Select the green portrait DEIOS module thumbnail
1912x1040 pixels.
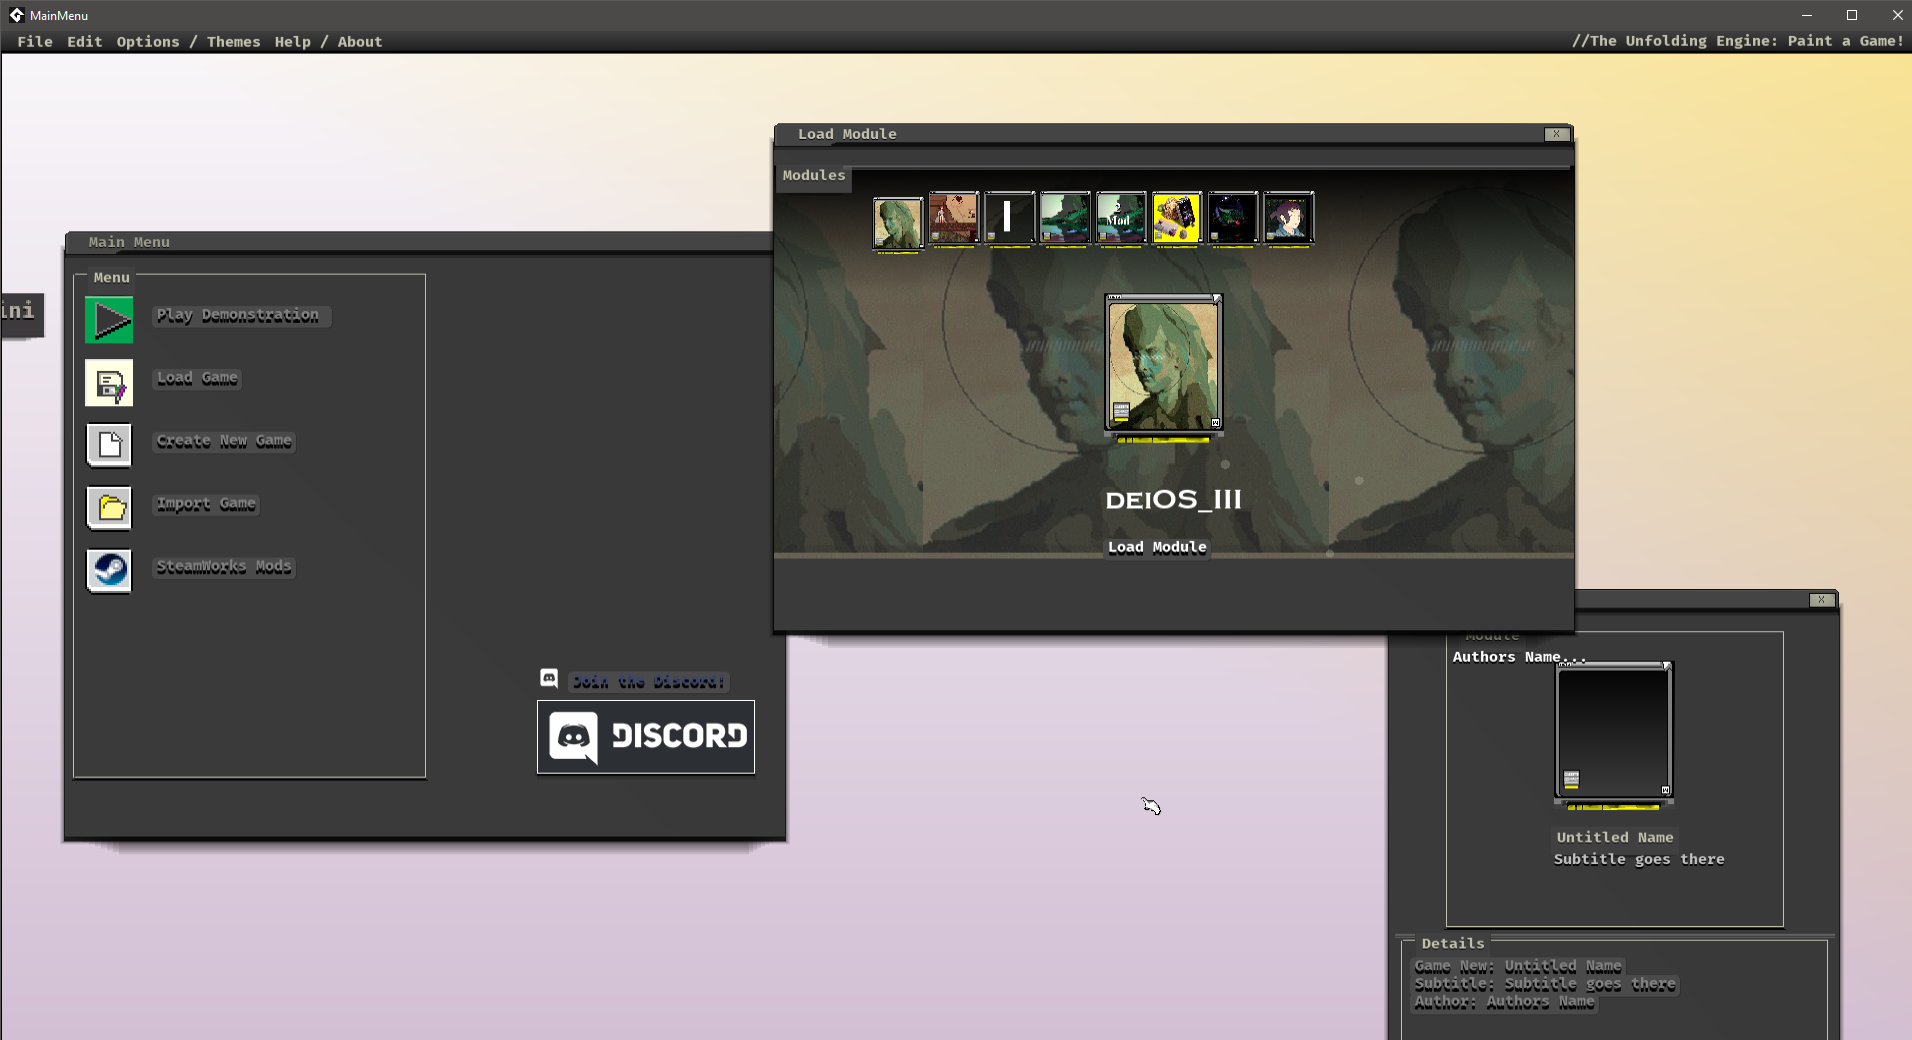[898, 222]
